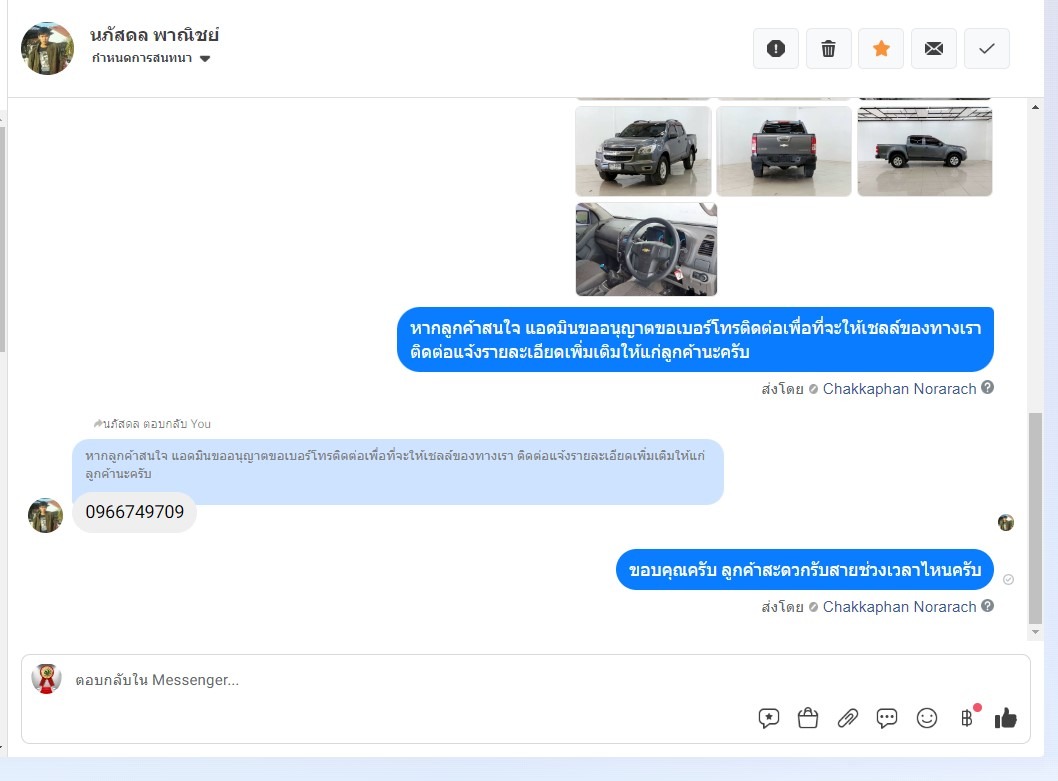
Task: Open the กำหนดการสนทนา dropdown
Action: click(152, 59)
